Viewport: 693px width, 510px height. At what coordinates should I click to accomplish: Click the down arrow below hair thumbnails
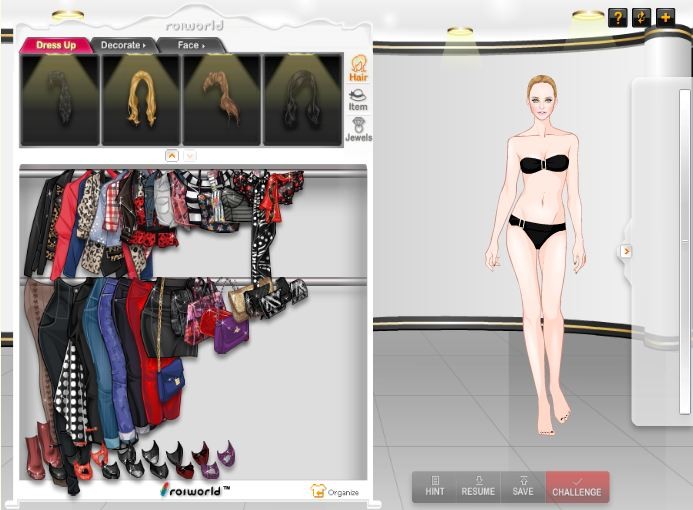190,155
